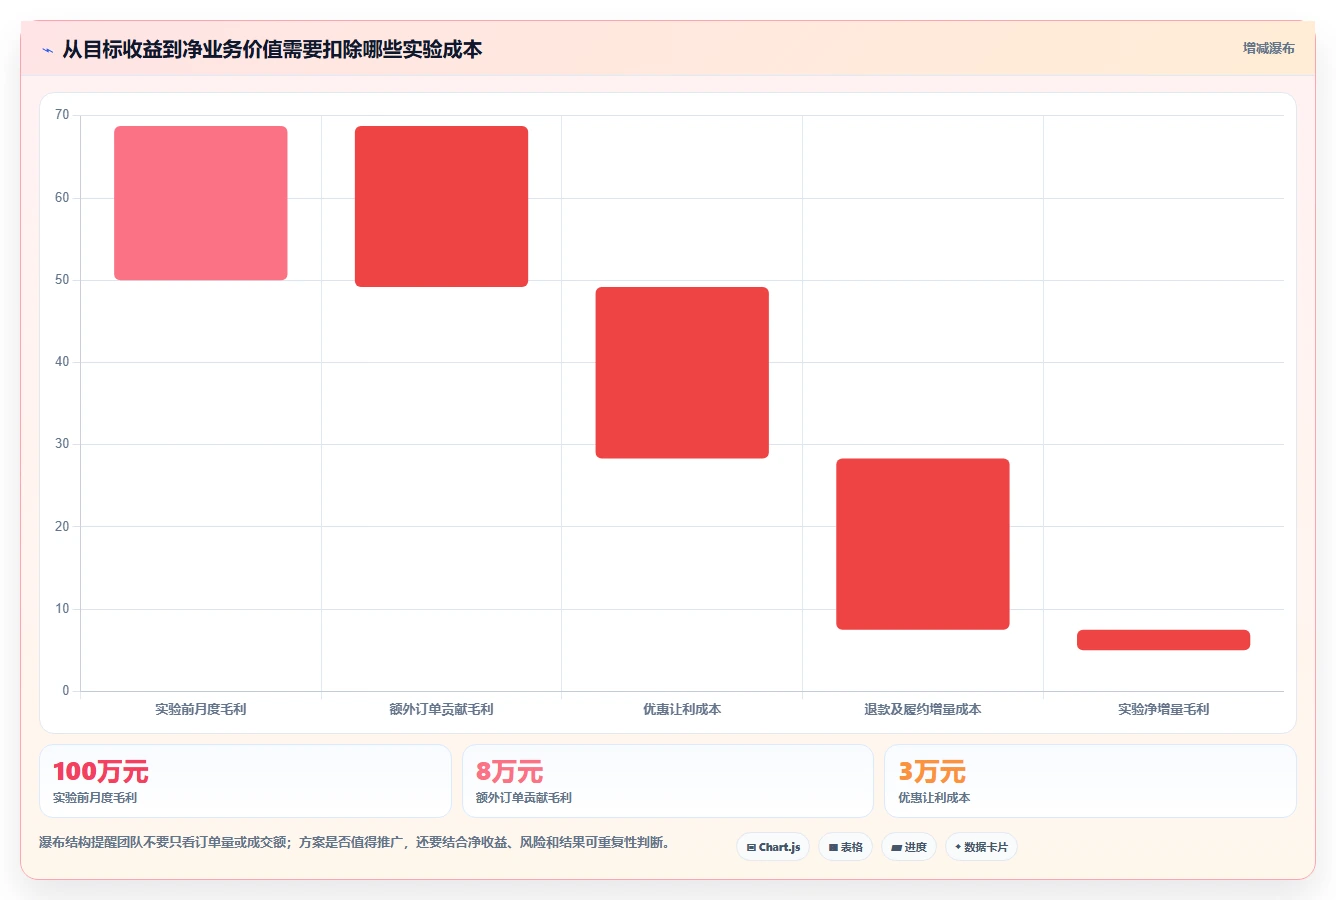Click y-axis tick value 30

point(62,444)
